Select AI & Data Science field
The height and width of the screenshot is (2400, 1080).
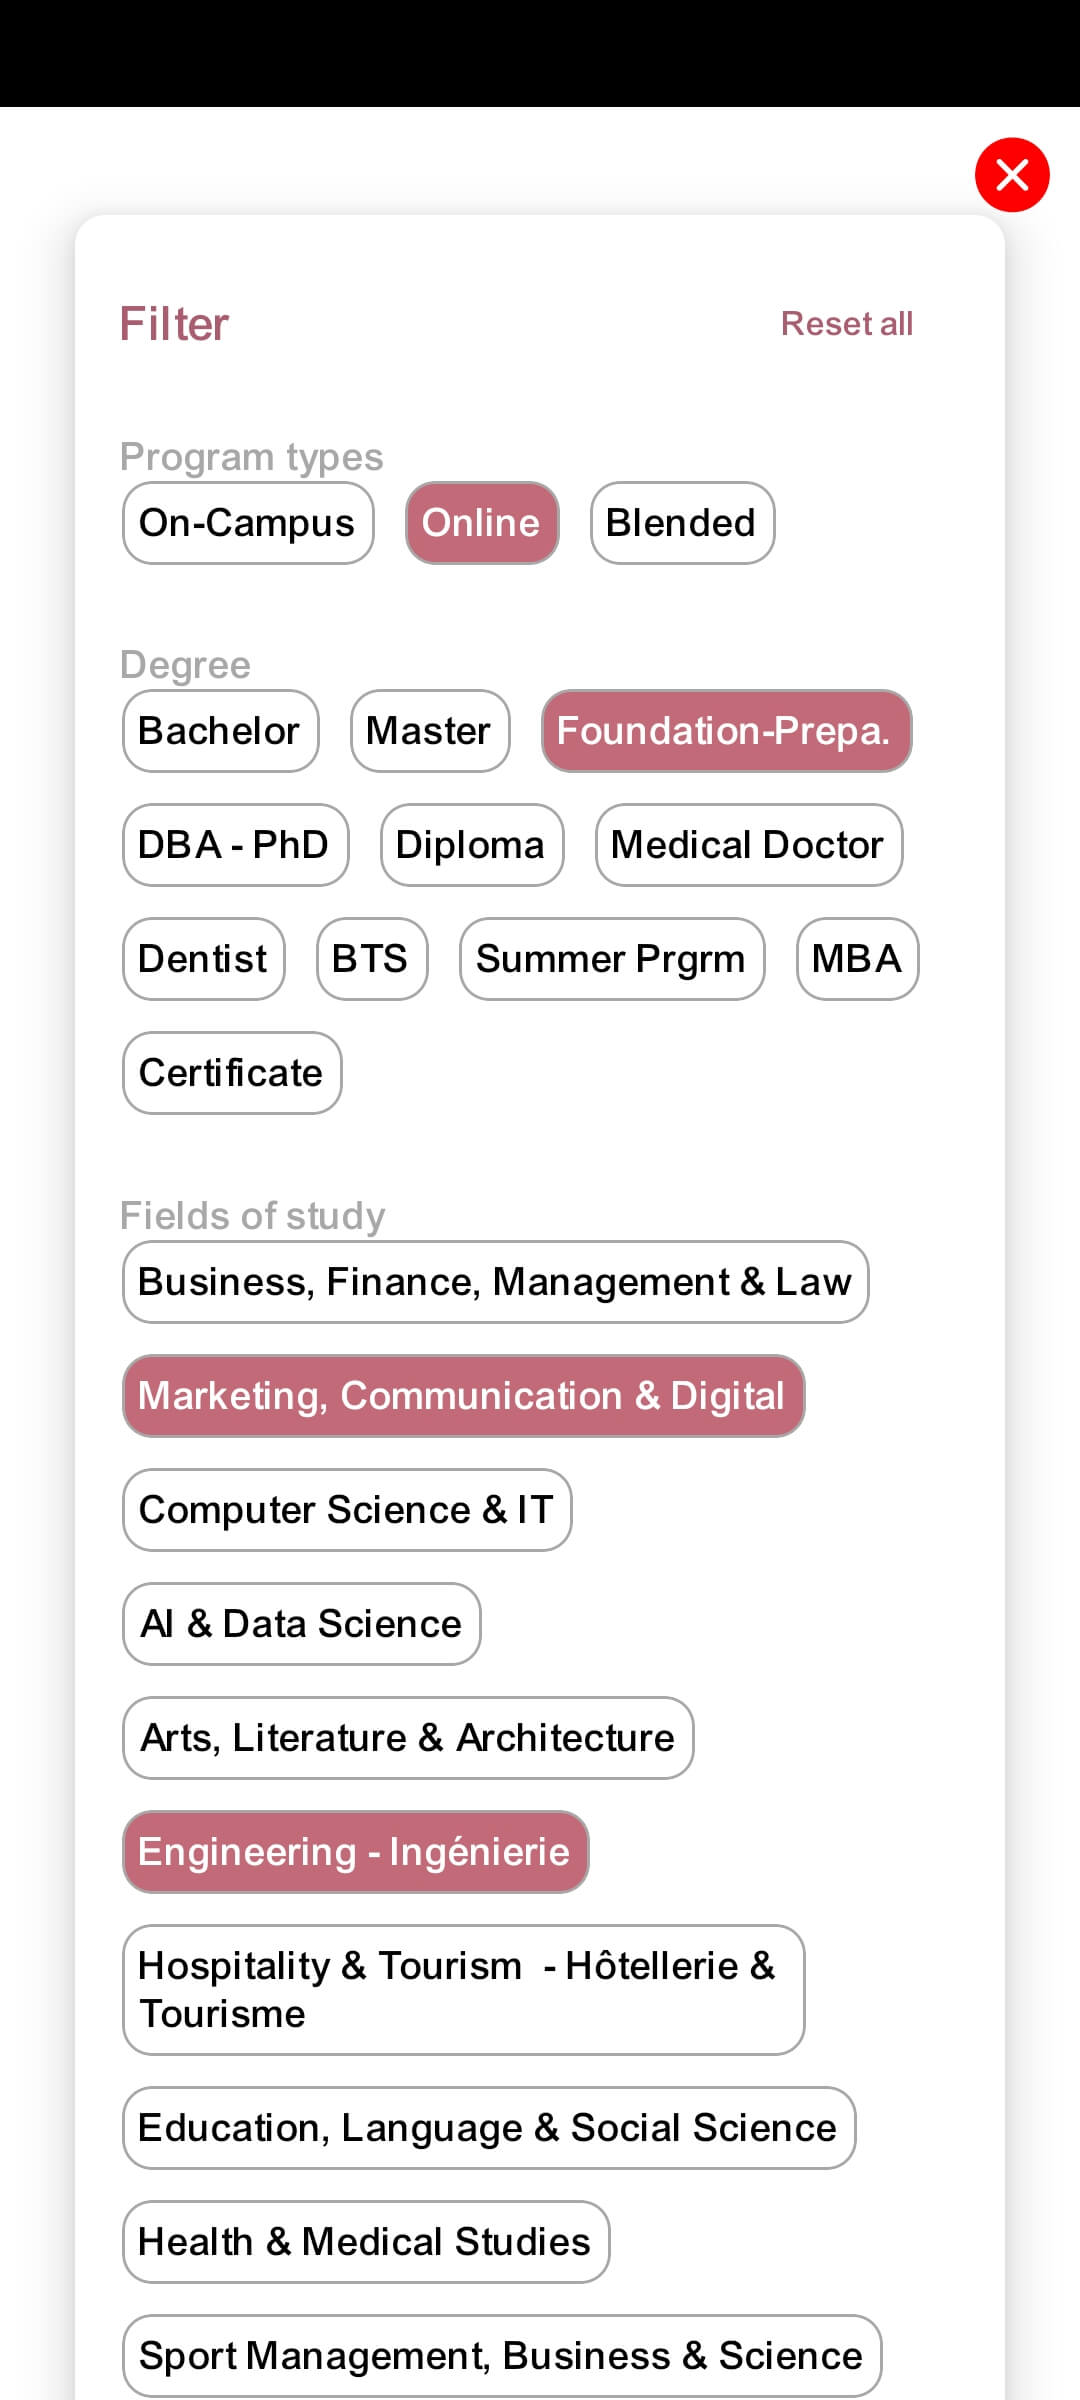301,1624
